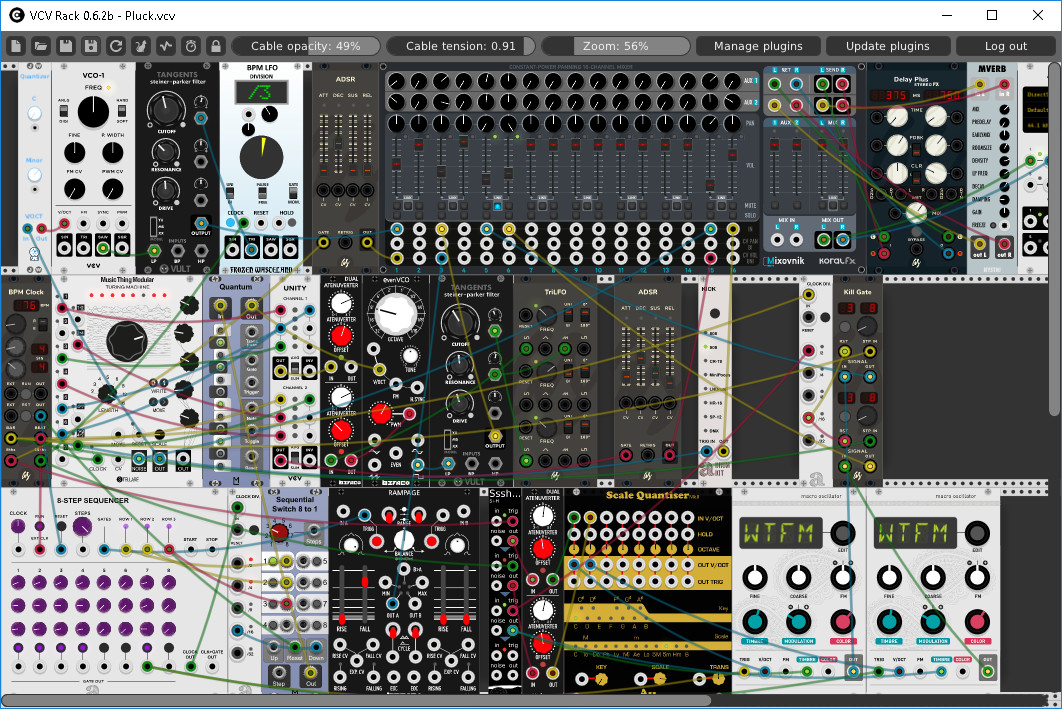Image resolution: width=1062 pixels, height=709 pixels.
Task: Click the top ADSR GATE input jack
Action: click(324, 242)
